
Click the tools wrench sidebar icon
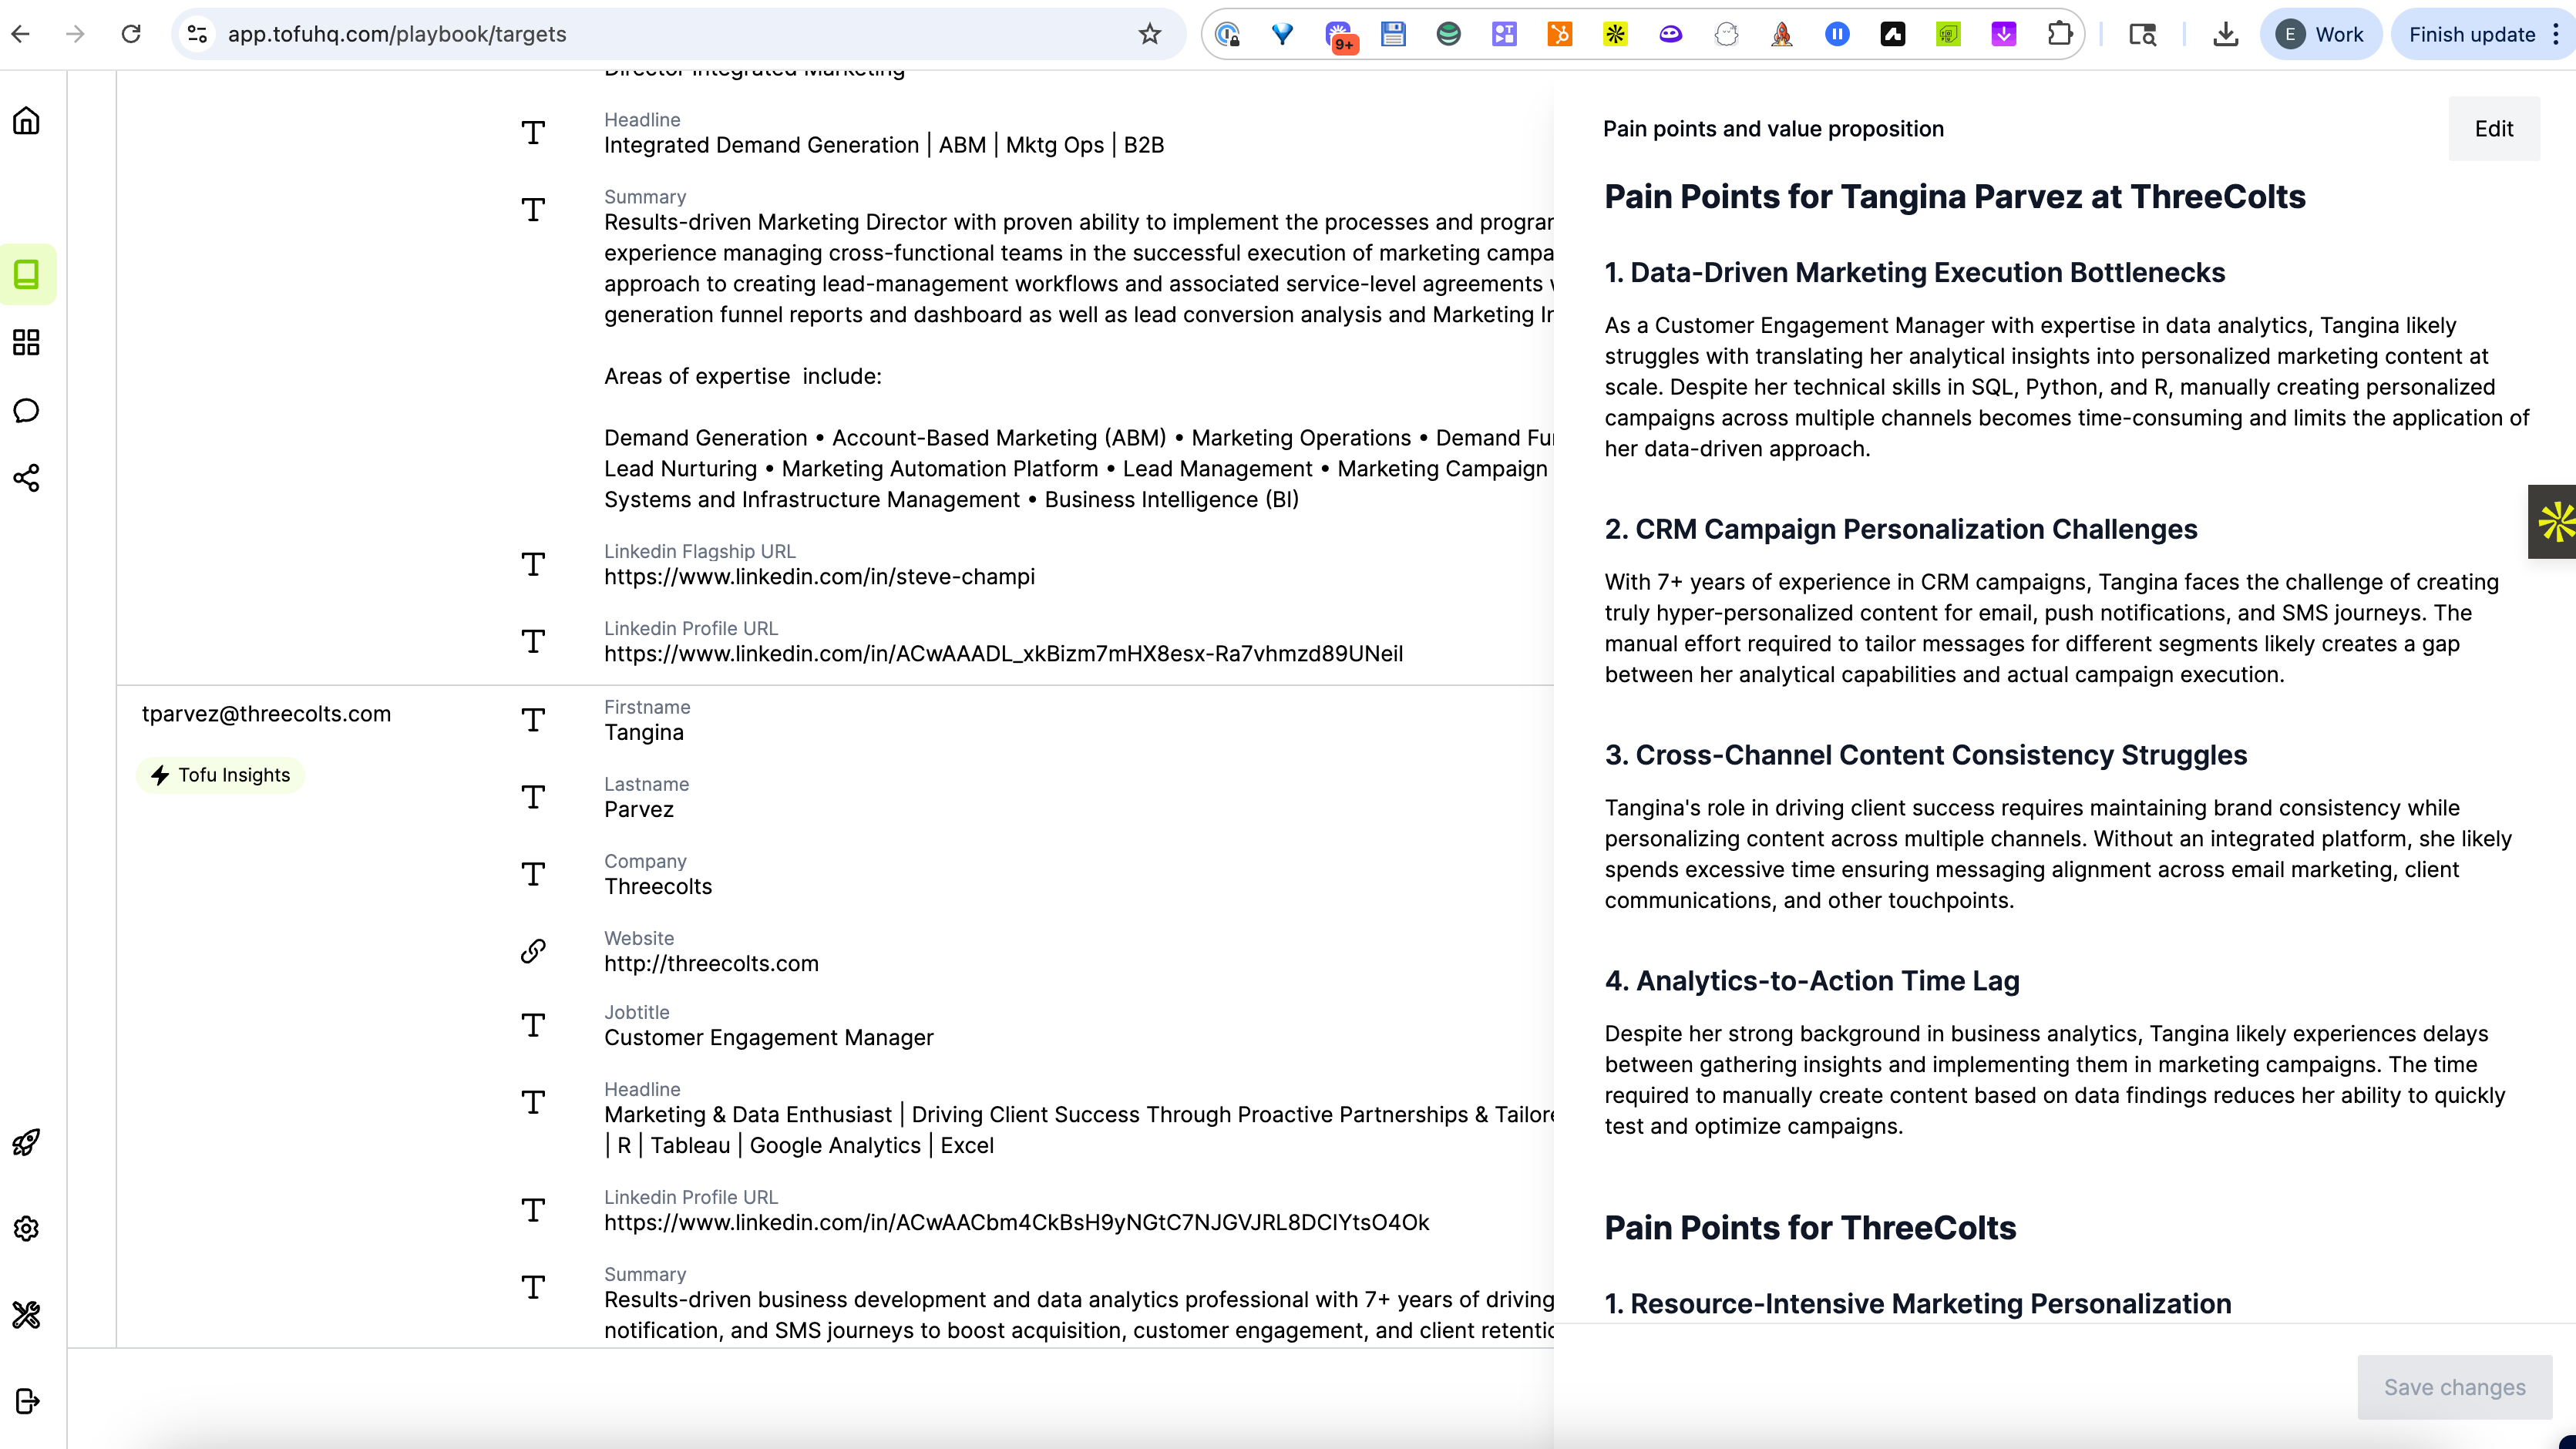click(x=27, y=1314)
